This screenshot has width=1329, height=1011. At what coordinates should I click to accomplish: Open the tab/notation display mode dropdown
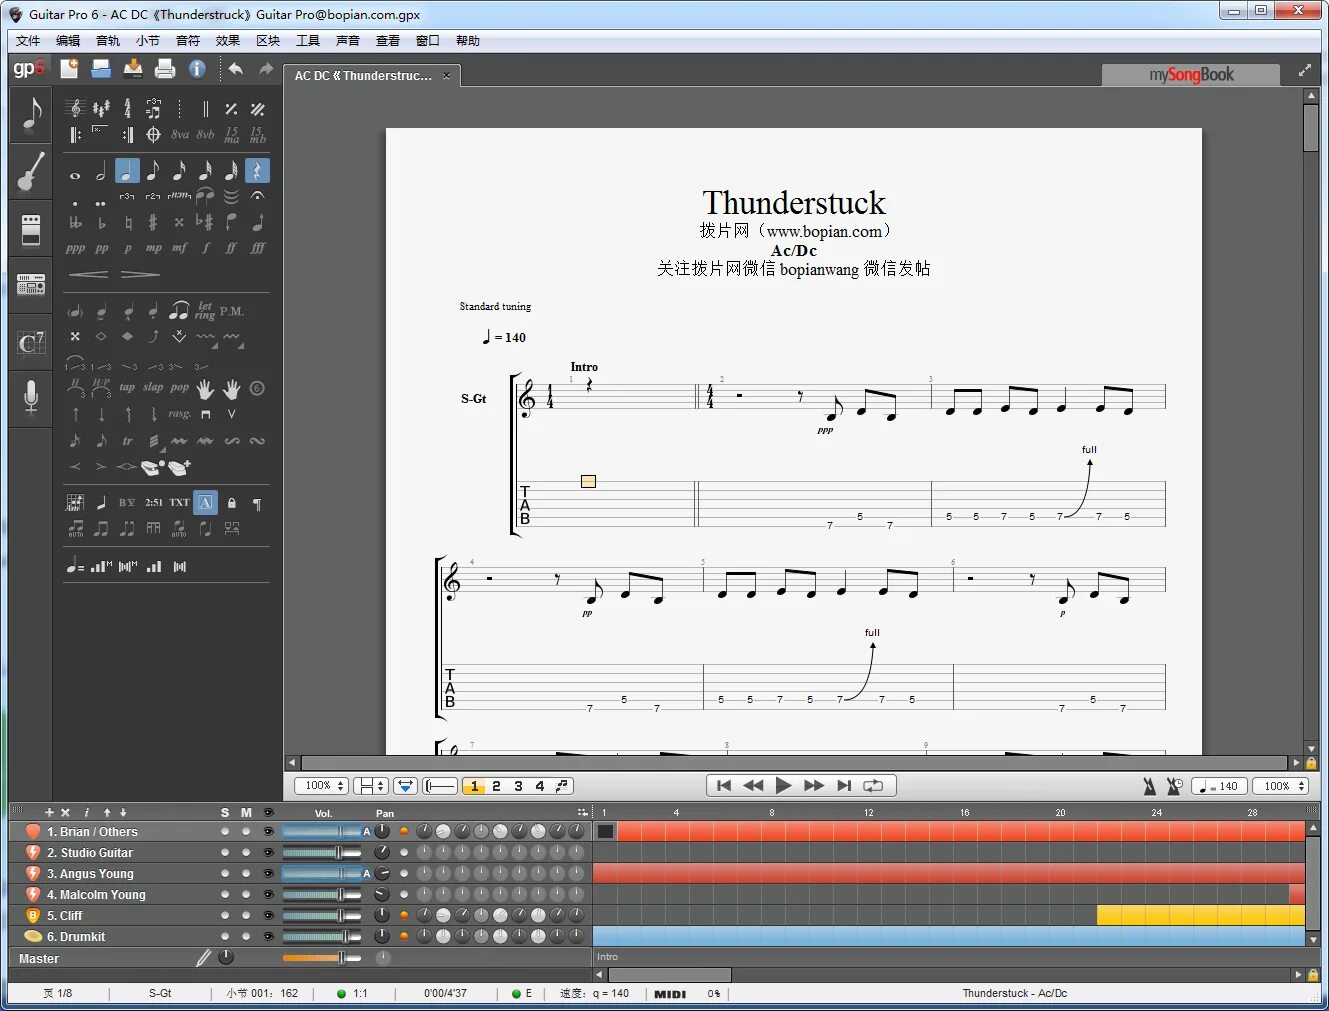(x=405, y=786)
